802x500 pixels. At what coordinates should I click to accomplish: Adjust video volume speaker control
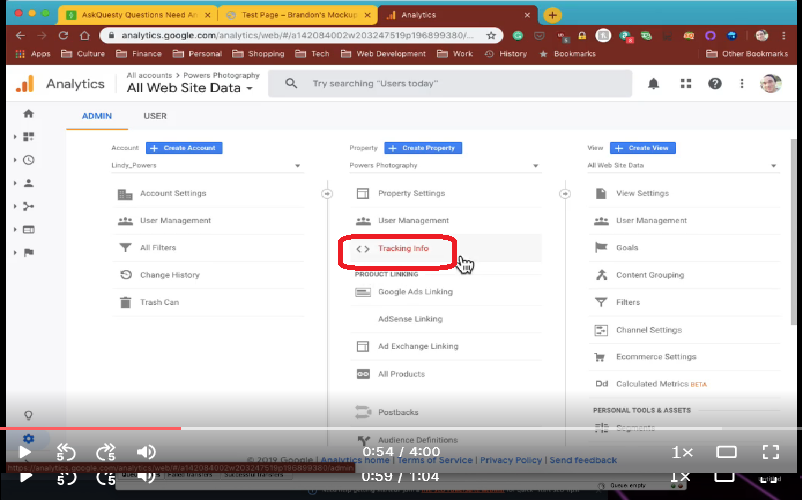click(146, 452)
